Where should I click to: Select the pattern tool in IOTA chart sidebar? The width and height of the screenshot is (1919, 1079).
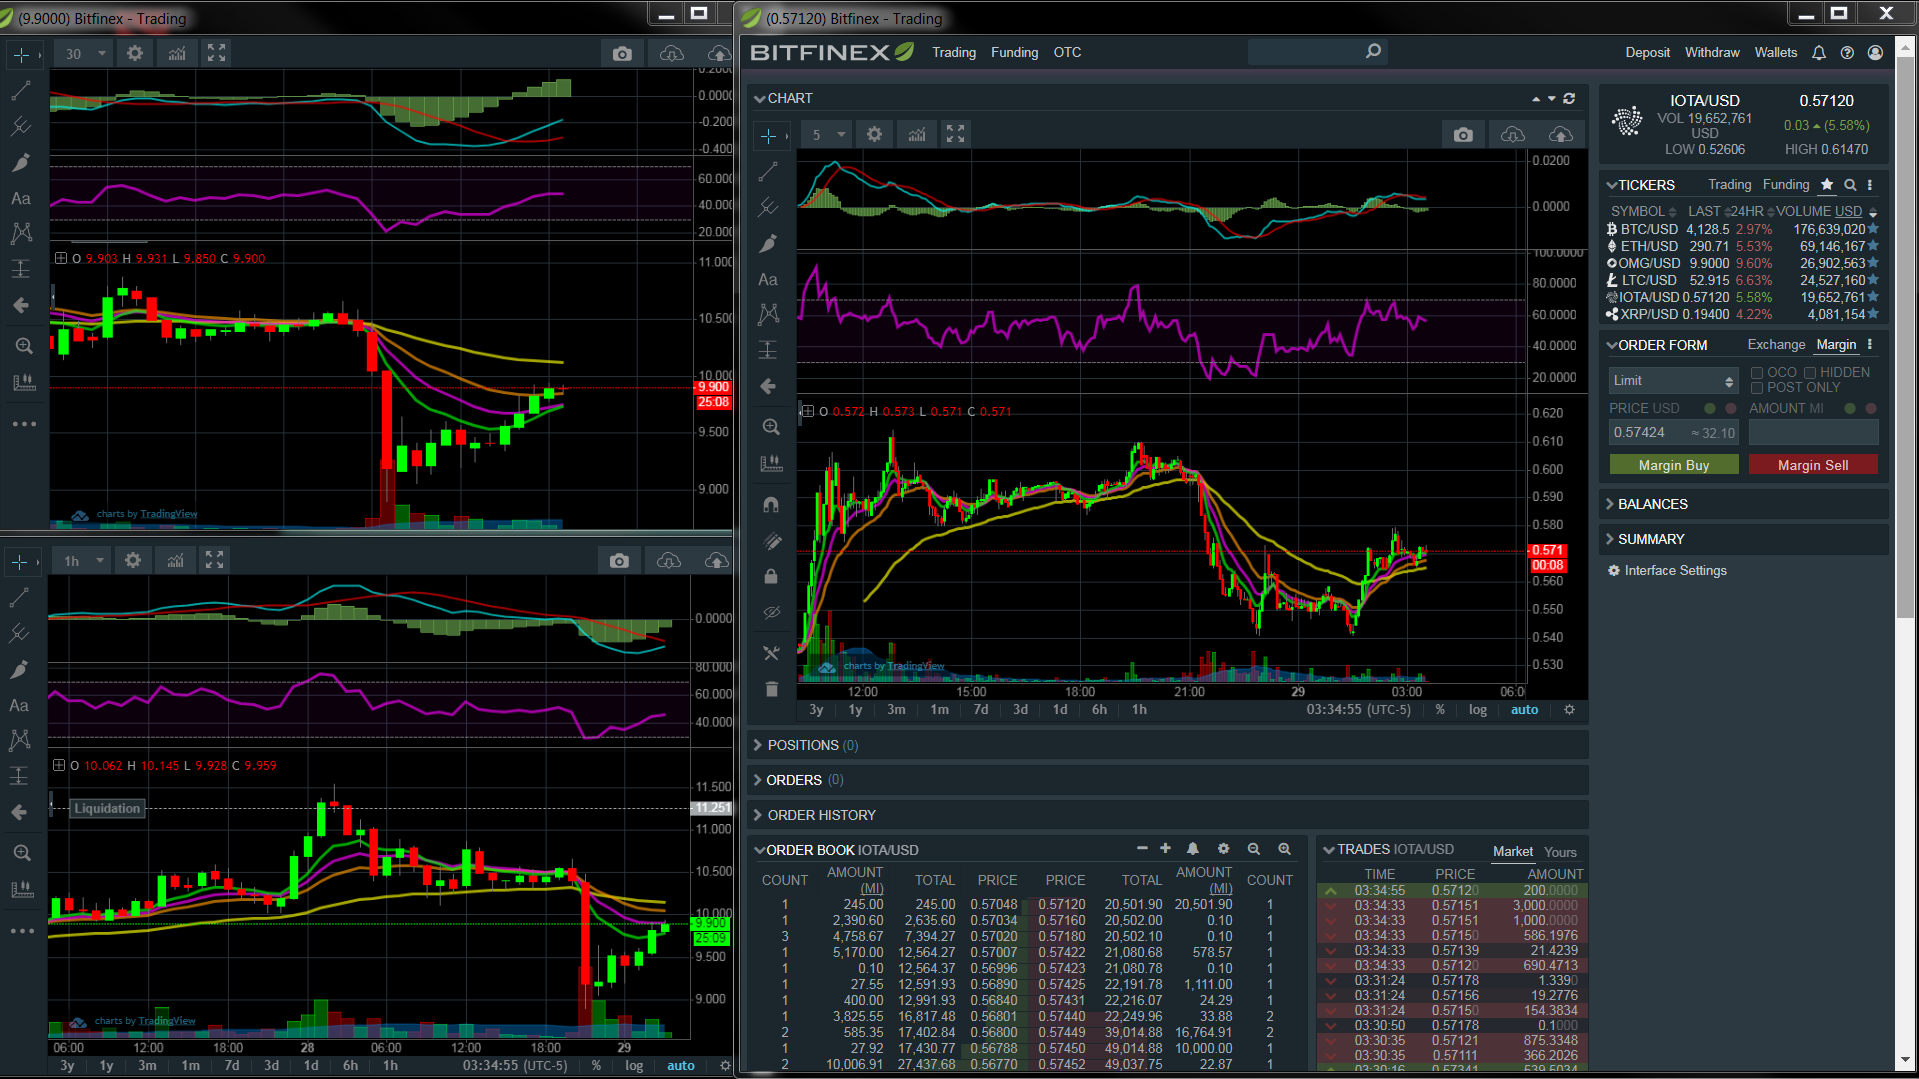(x=768, y=315)
